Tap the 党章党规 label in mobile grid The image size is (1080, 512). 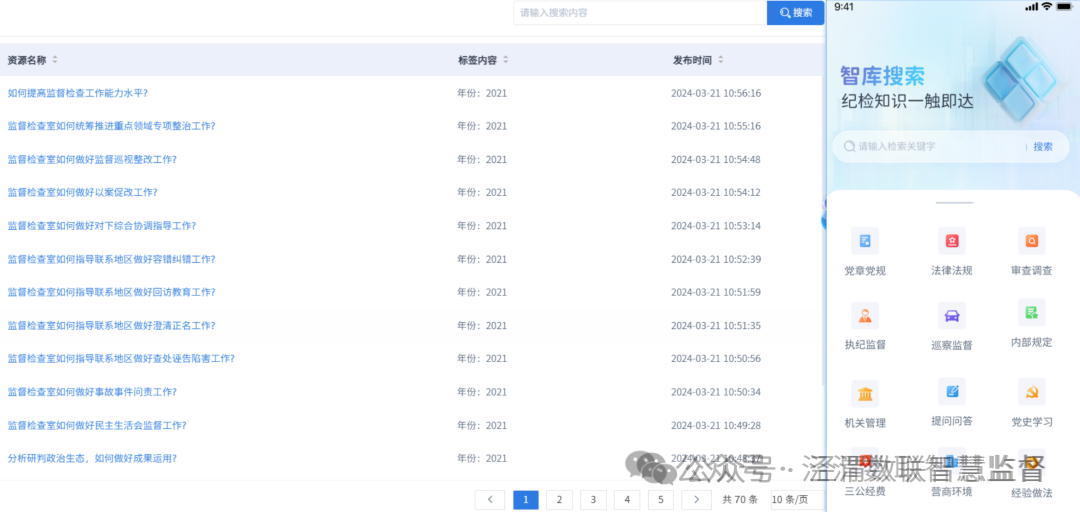865,271
